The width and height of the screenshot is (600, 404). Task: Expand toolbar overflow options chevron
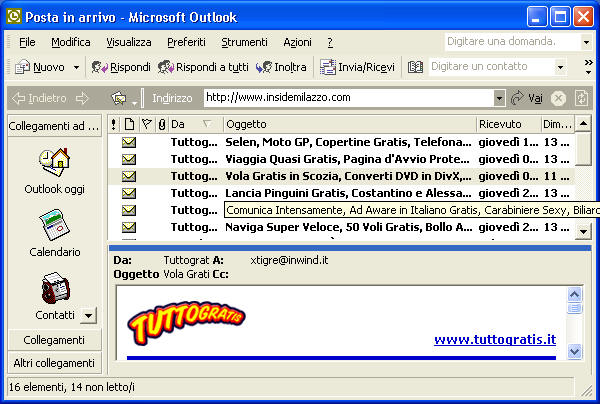pyautogui.click(x=589, y=67)
